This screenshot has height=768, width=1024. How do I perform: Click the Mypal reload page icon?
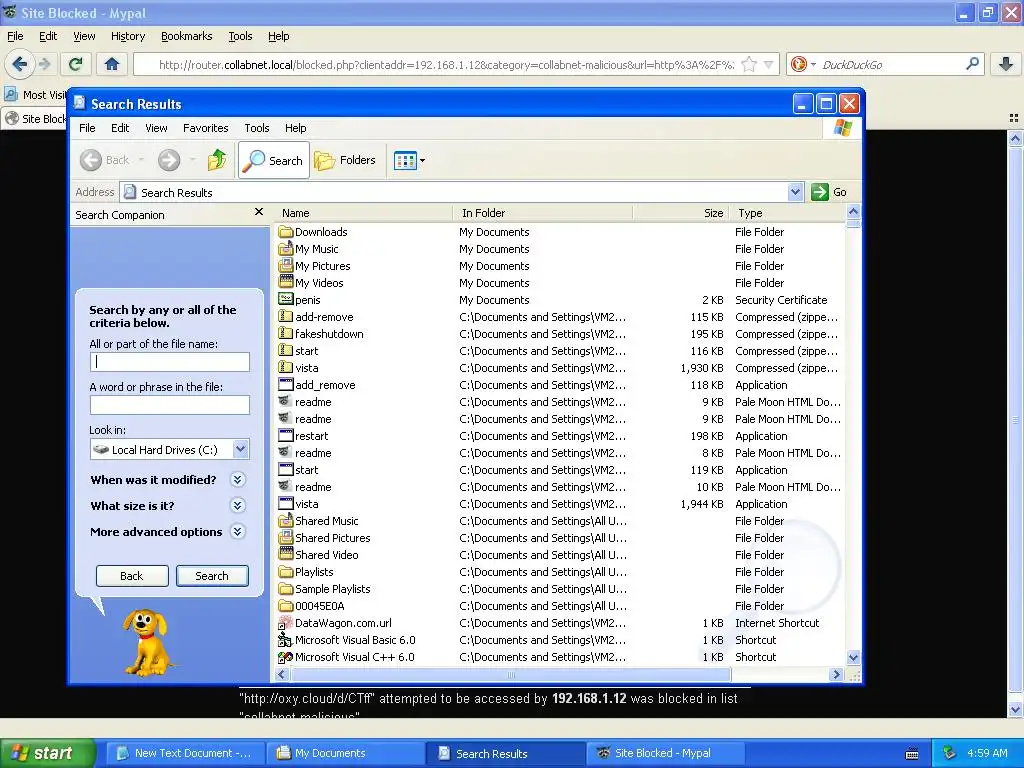(x=76, y=64)
